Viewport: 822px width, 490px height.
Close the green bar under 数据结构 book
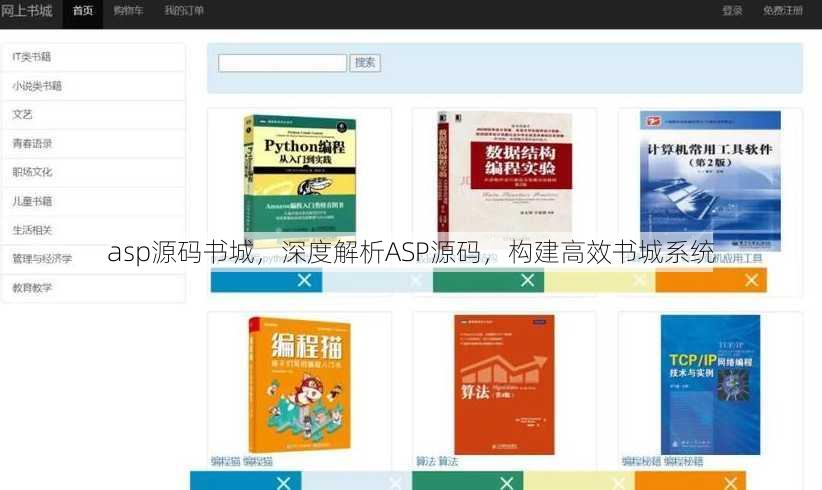pos(527,280)
